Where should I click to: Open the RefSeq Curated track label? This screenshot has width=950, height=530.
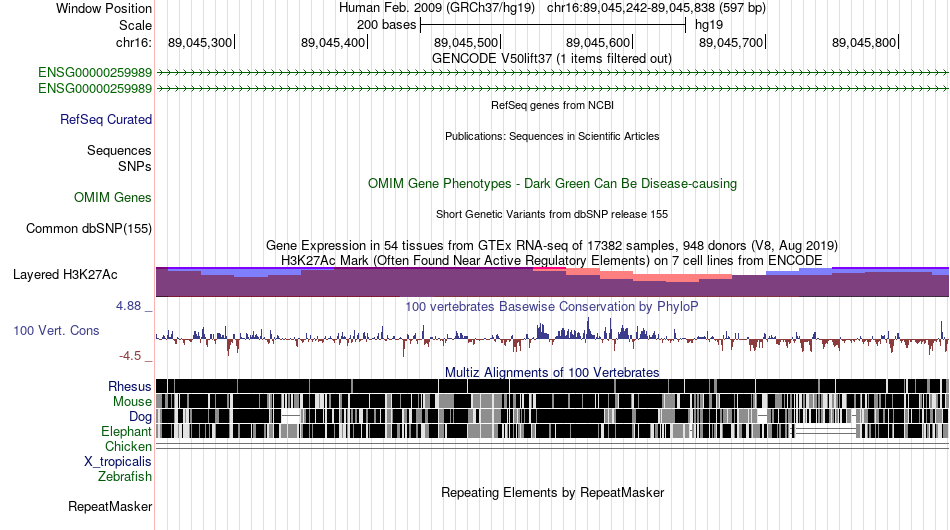[106, 119]
